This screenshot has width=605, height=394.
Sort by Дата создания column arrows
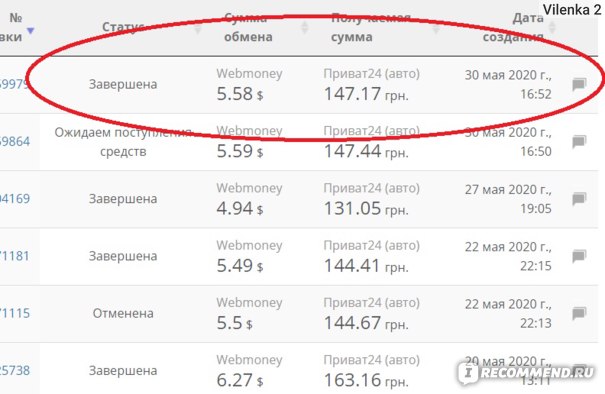pyautogui.click(x=552, y=28)
